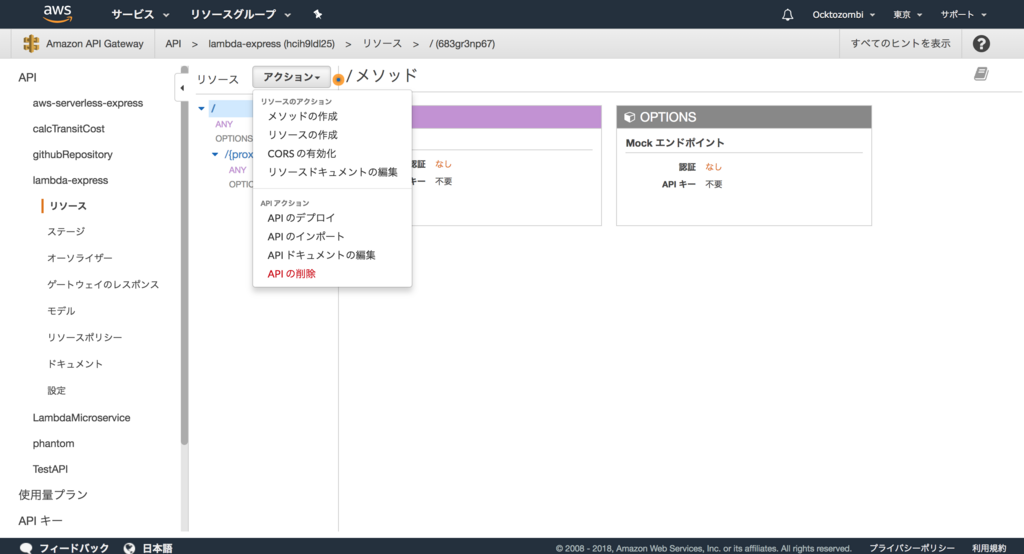Select OPTIONS method under root resource
This screenshot has height=554, width=1024.
pos(234,138)
